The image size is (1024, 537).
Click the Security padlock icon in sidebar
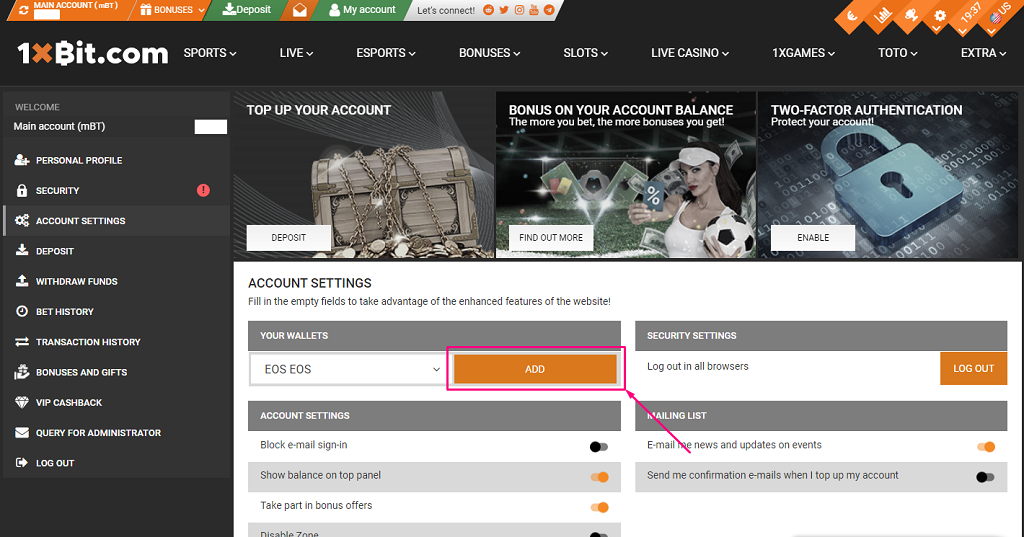click(x=22, y=190)
